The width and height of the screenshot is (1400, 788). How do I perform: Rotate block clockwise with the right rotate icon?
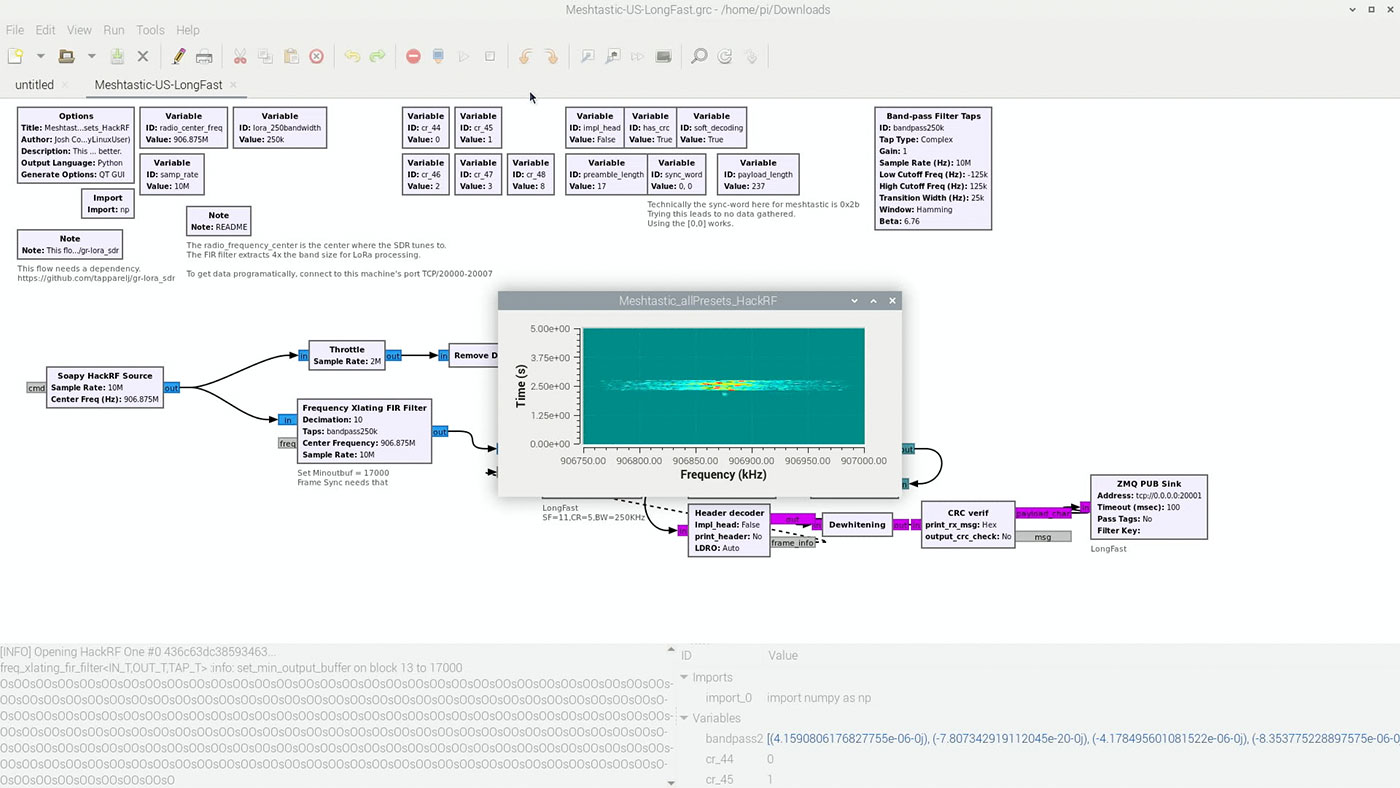click(551, 57)
